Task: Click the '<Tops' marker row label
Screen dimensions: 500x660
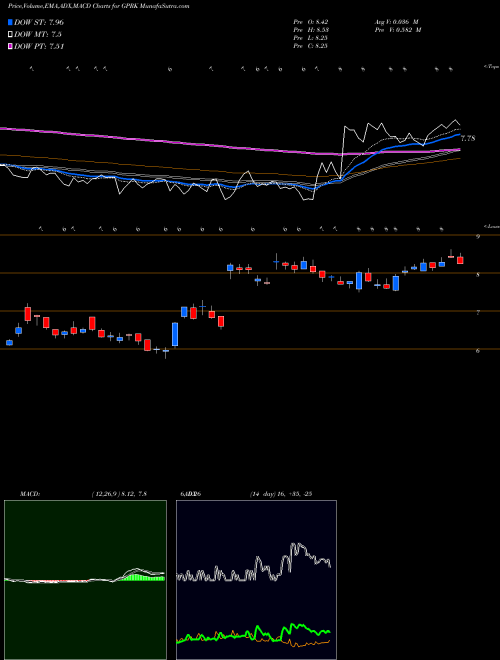Action: pos(492,67)
